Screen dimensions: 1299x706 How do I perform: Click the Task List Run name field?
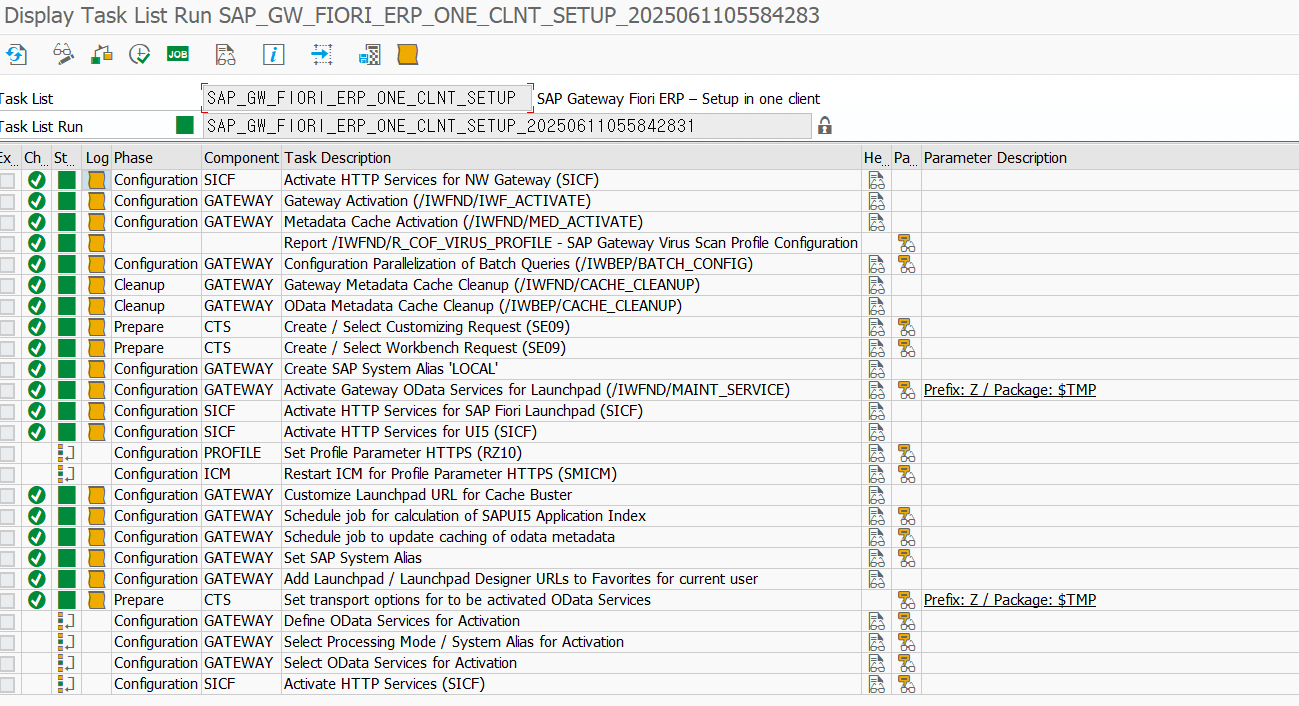pyautogui.click(x=506, y=126)
